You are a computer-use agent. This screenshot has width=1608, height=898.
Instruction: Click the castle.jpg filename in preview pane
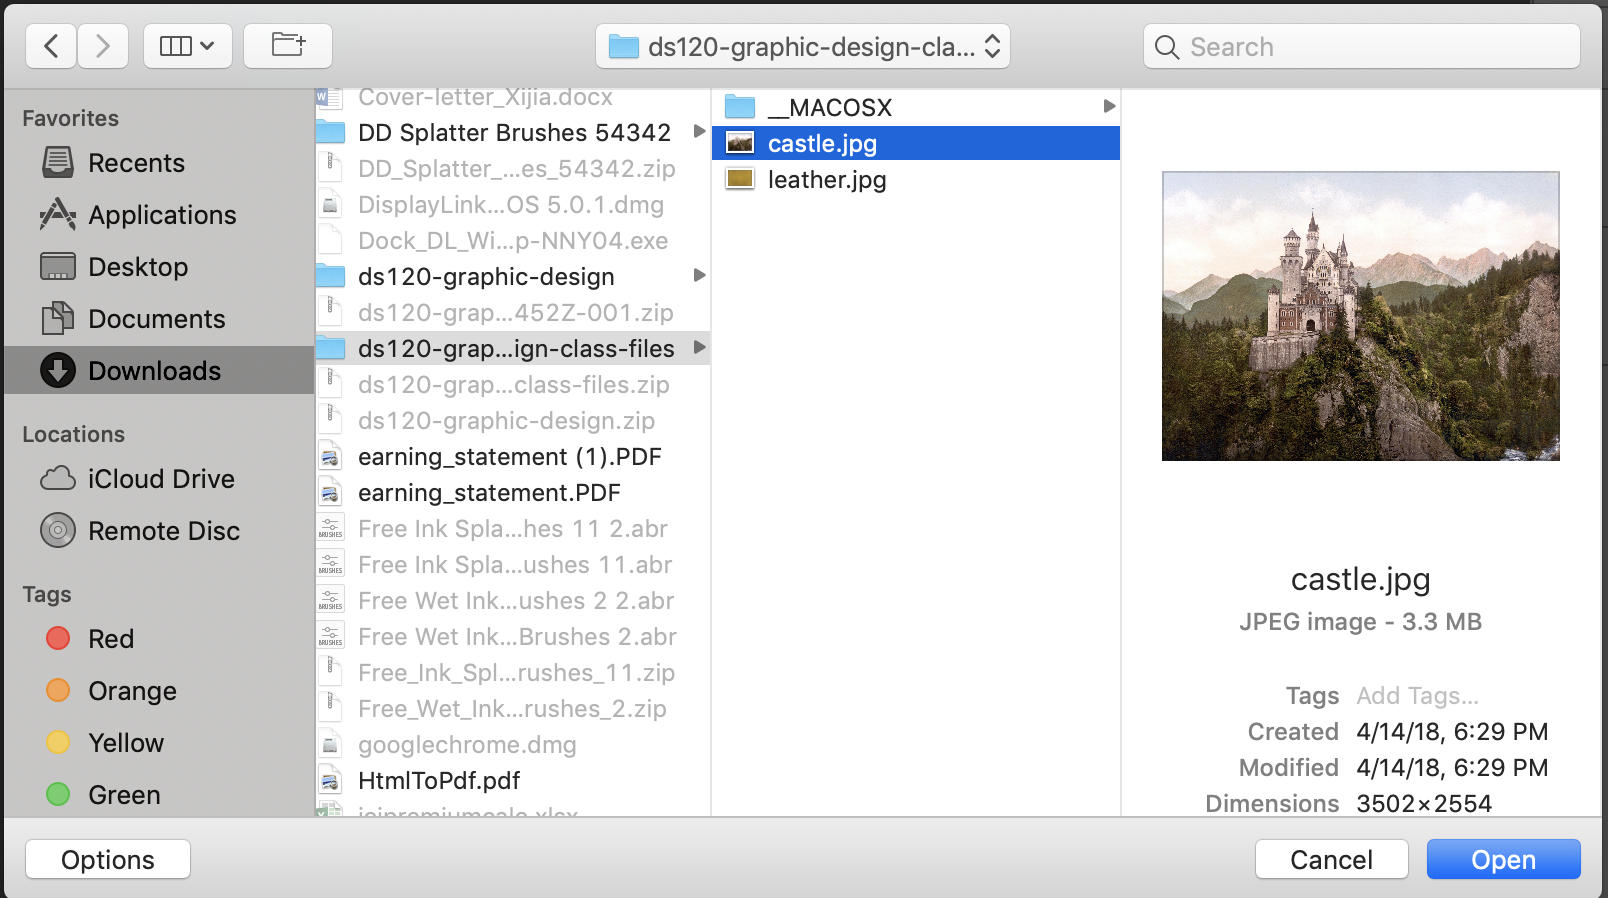(x=1360, y=580)
